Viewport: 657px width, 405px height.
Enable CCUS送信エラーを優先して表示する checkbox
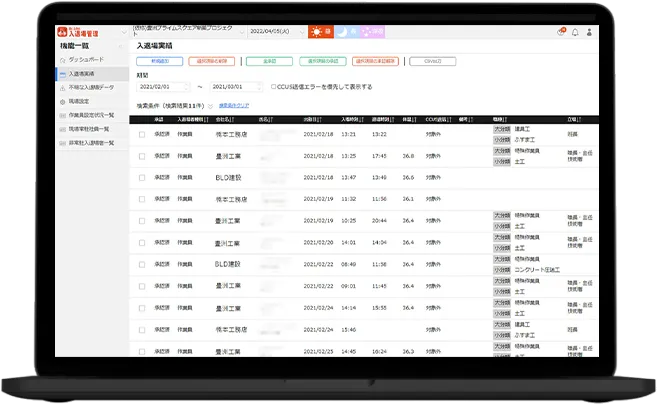click(275, 87)
